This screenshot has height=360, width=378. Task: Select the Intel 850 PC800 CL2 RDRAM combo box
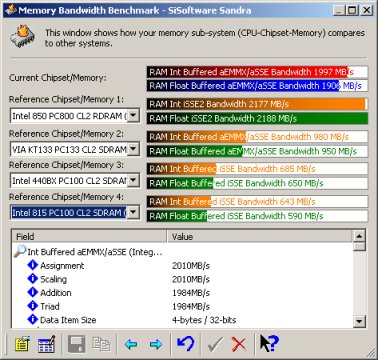(x=75, y=115)
